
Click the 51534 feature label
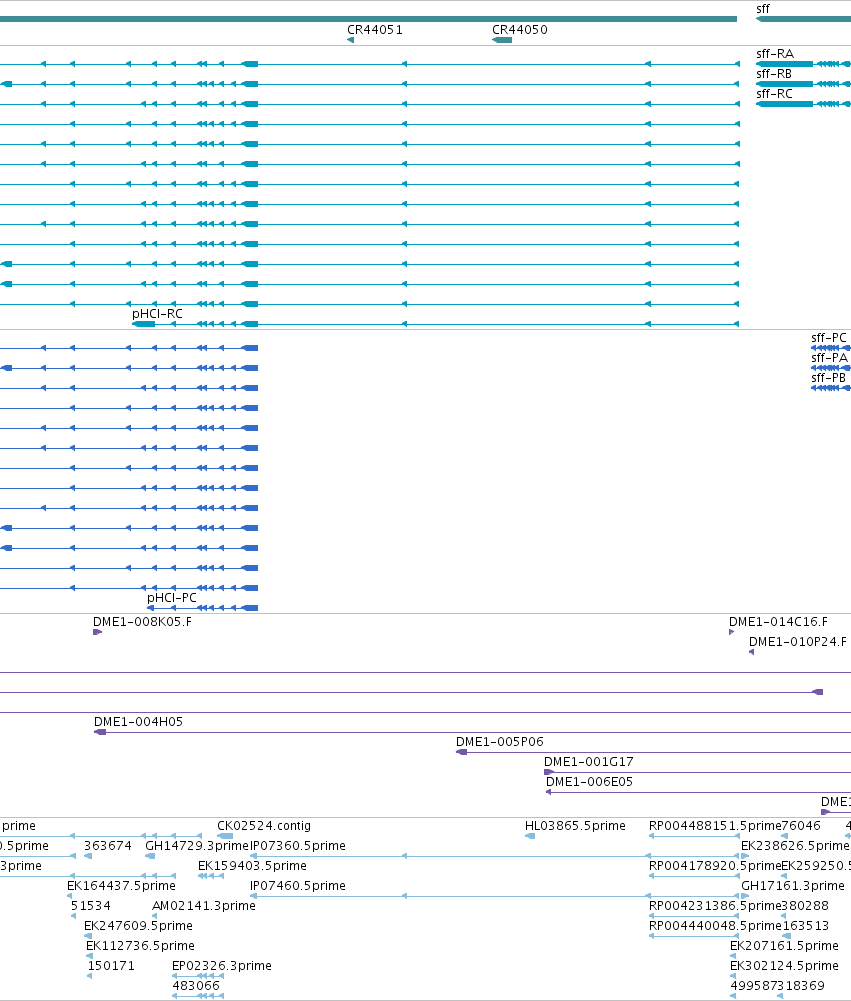[91, 906]
